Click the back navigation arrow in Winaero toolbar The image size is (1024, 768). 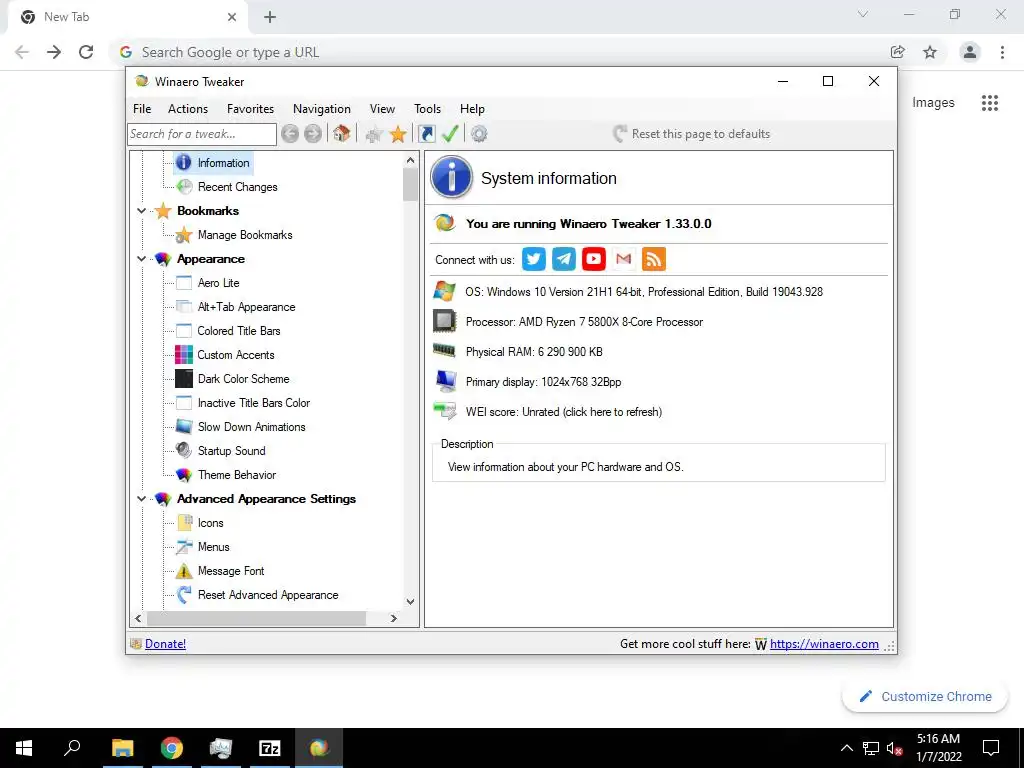[x=290, y=134]
